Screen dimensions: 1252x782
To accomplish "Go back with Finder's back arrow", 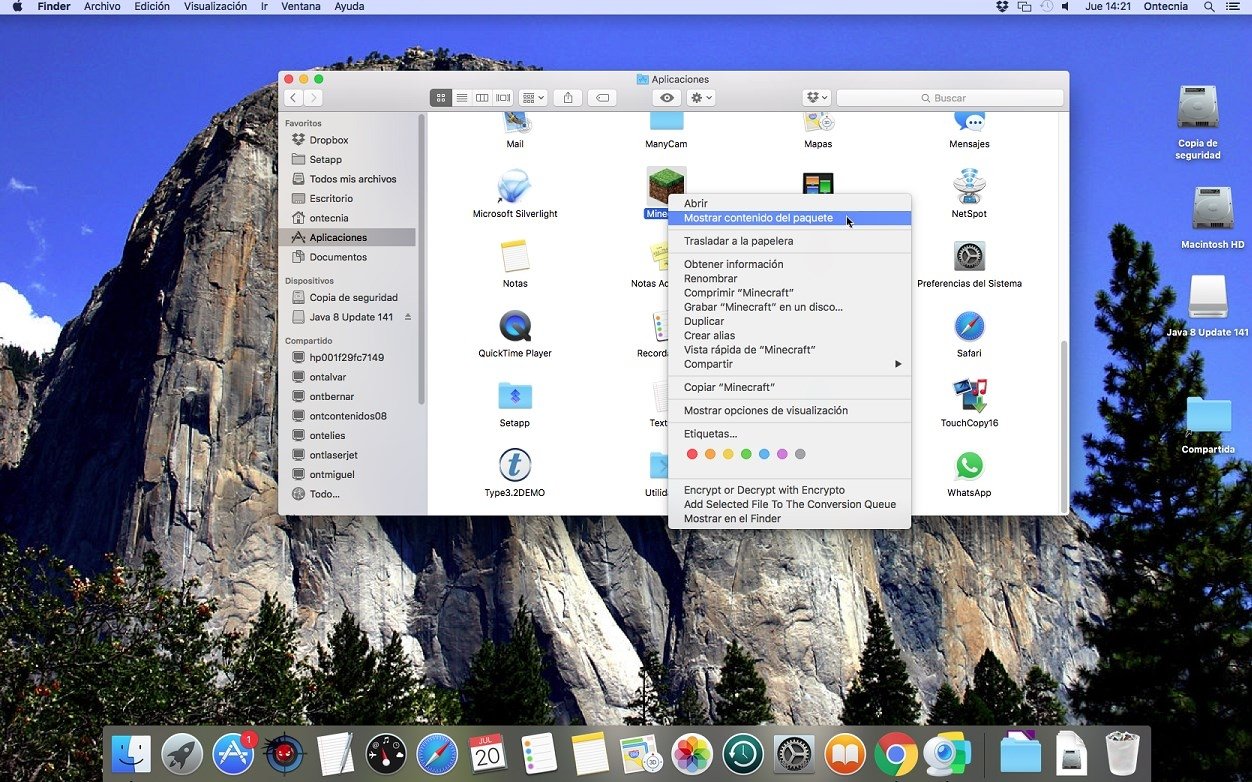I will pyautogui.click(x=293, y=98).
